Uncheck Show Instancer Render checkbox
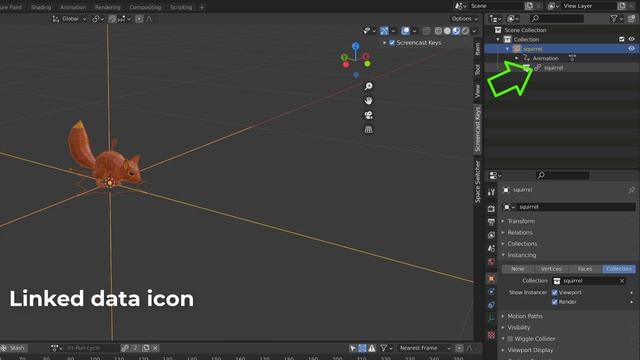Screen dimensions: 640x360 click(x=555, y=302)
